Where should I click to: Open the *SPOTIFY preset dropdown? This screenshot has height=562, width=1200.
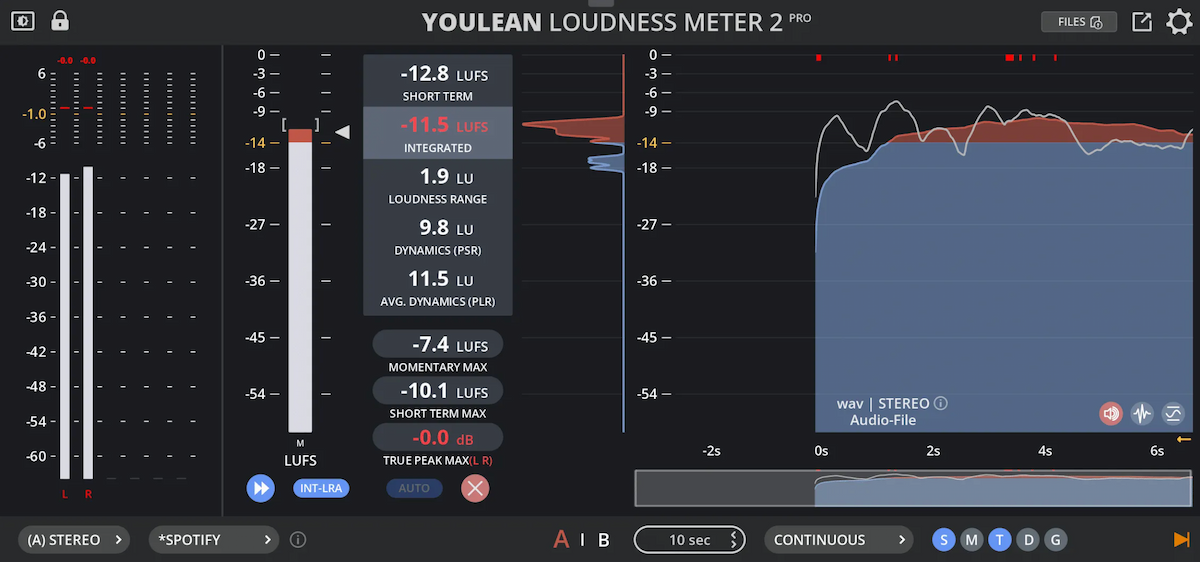pos(214,540)
